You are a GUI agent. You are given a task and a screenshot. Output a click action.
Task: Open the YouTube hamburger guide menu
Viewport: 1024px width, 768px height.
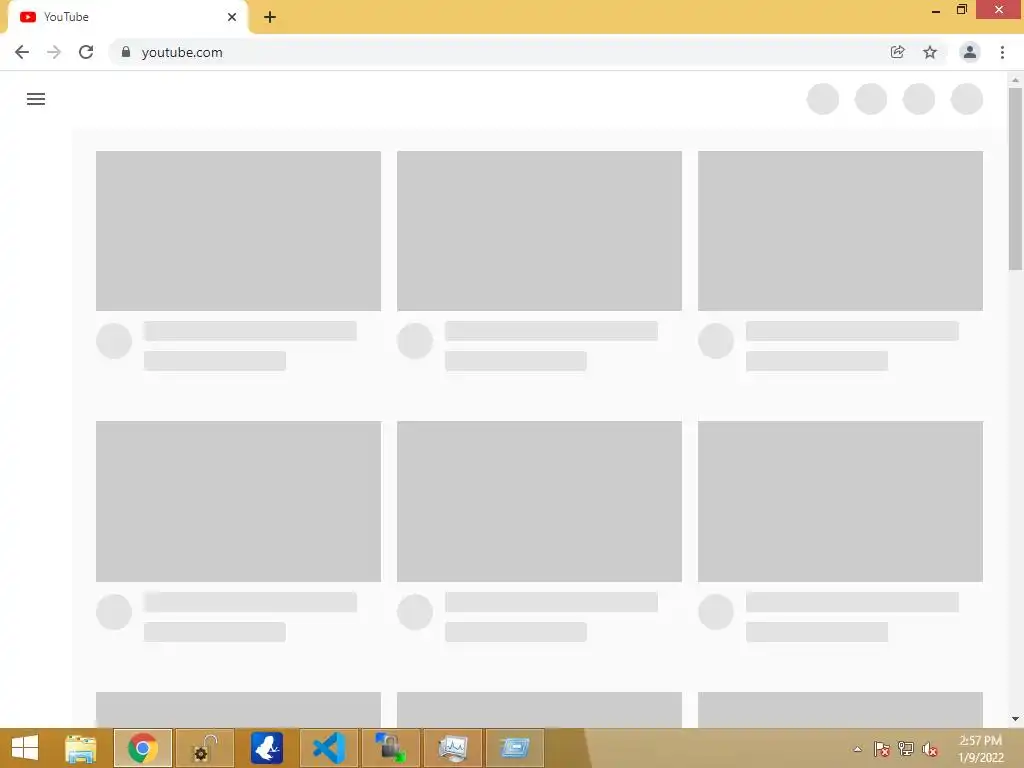tap(36, 99)
